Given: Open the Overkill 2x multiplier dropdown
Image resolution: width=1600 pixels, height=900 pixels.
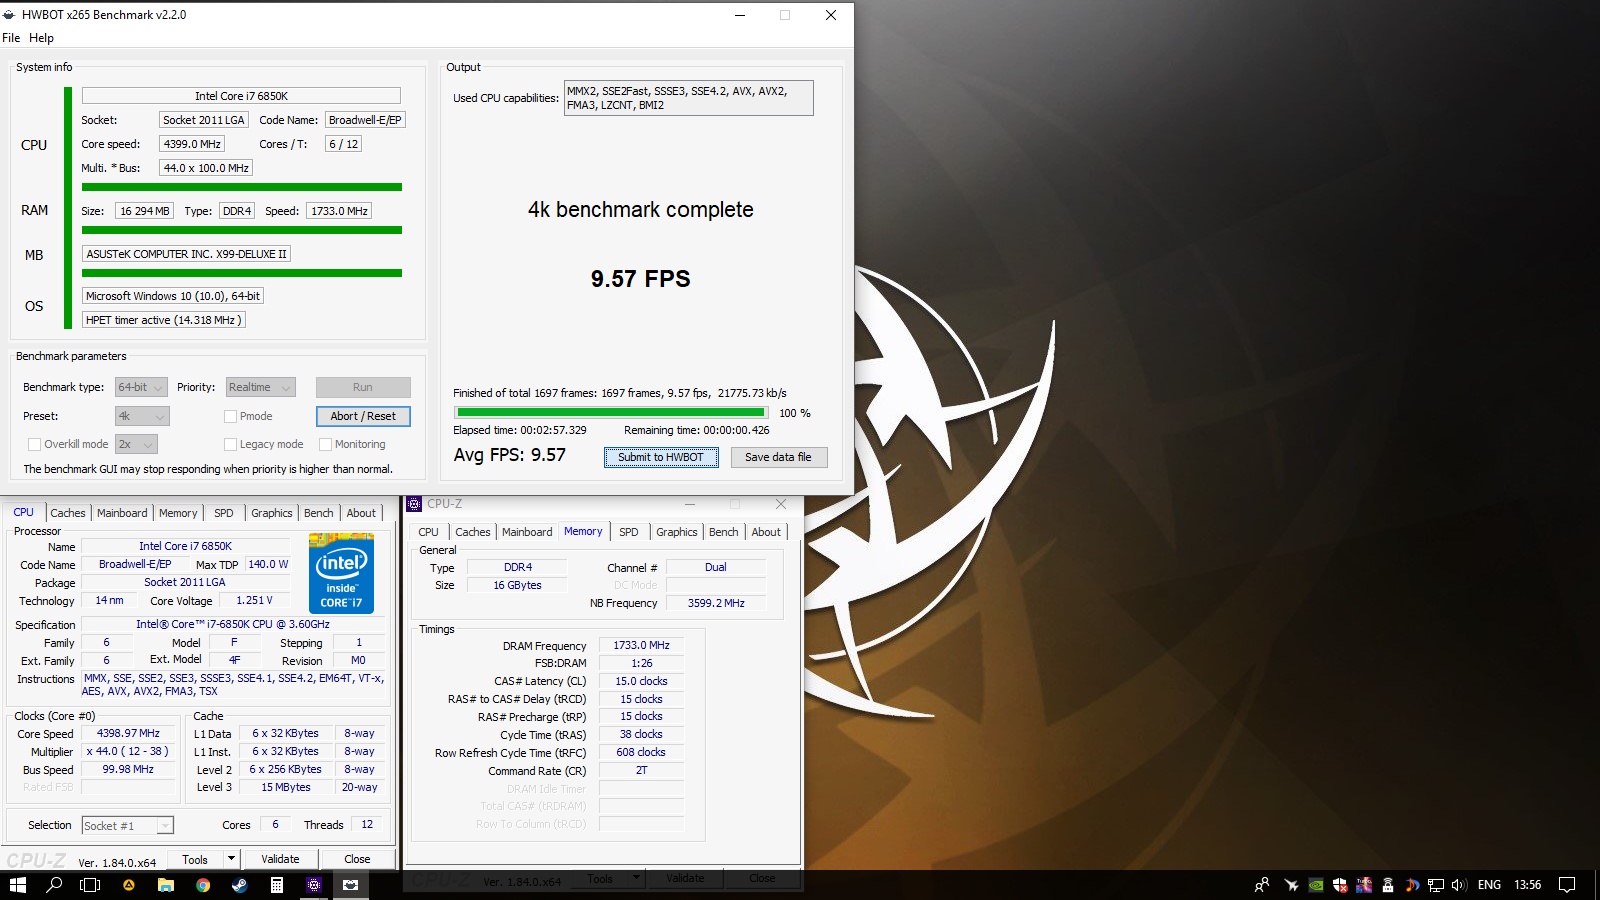Looking at the screenshot, I should tap(136, 444).
